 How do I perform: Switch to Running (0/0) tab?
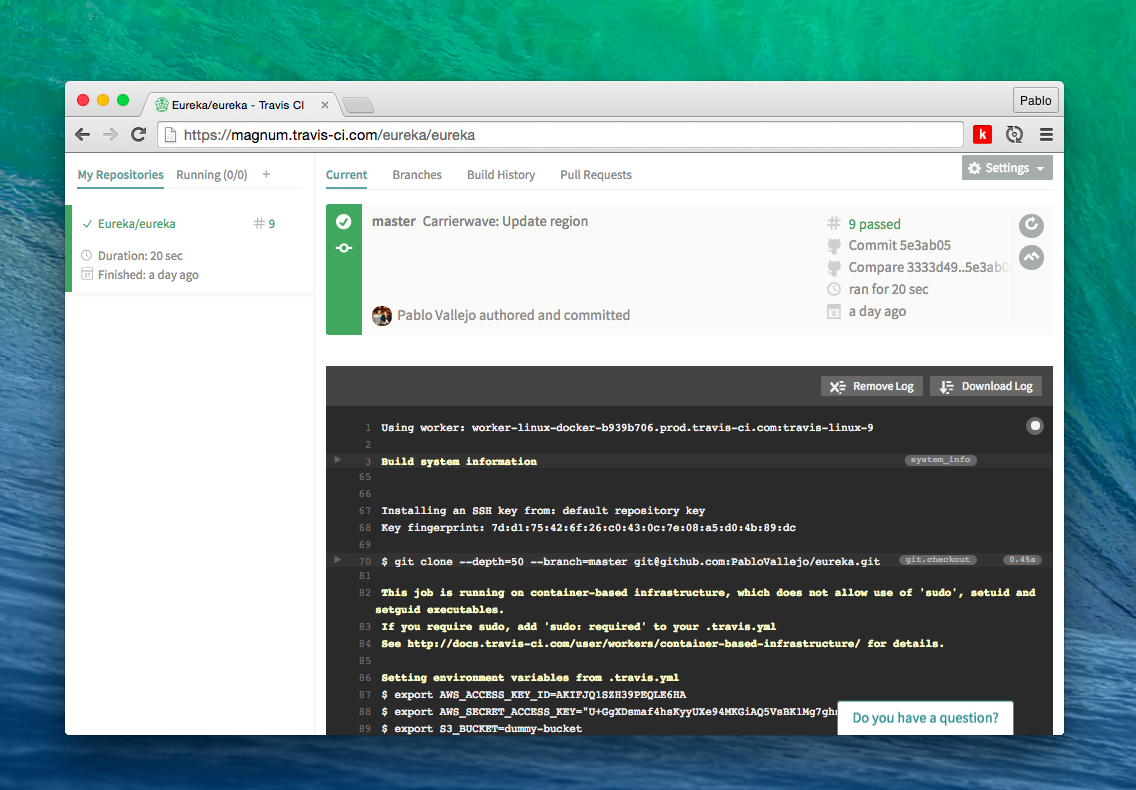[x=212, y=175]
